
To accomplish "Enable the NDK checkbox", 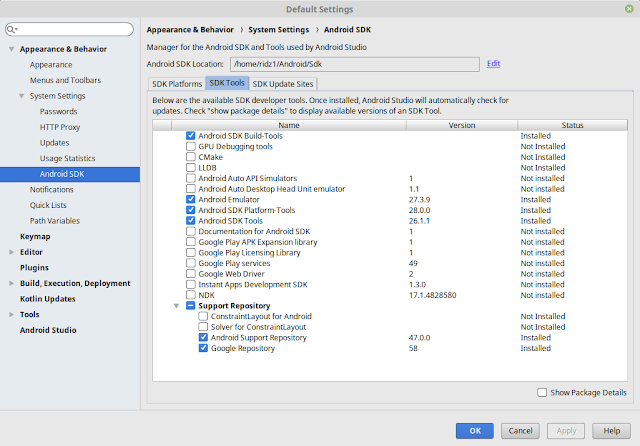I will point(191,295).
